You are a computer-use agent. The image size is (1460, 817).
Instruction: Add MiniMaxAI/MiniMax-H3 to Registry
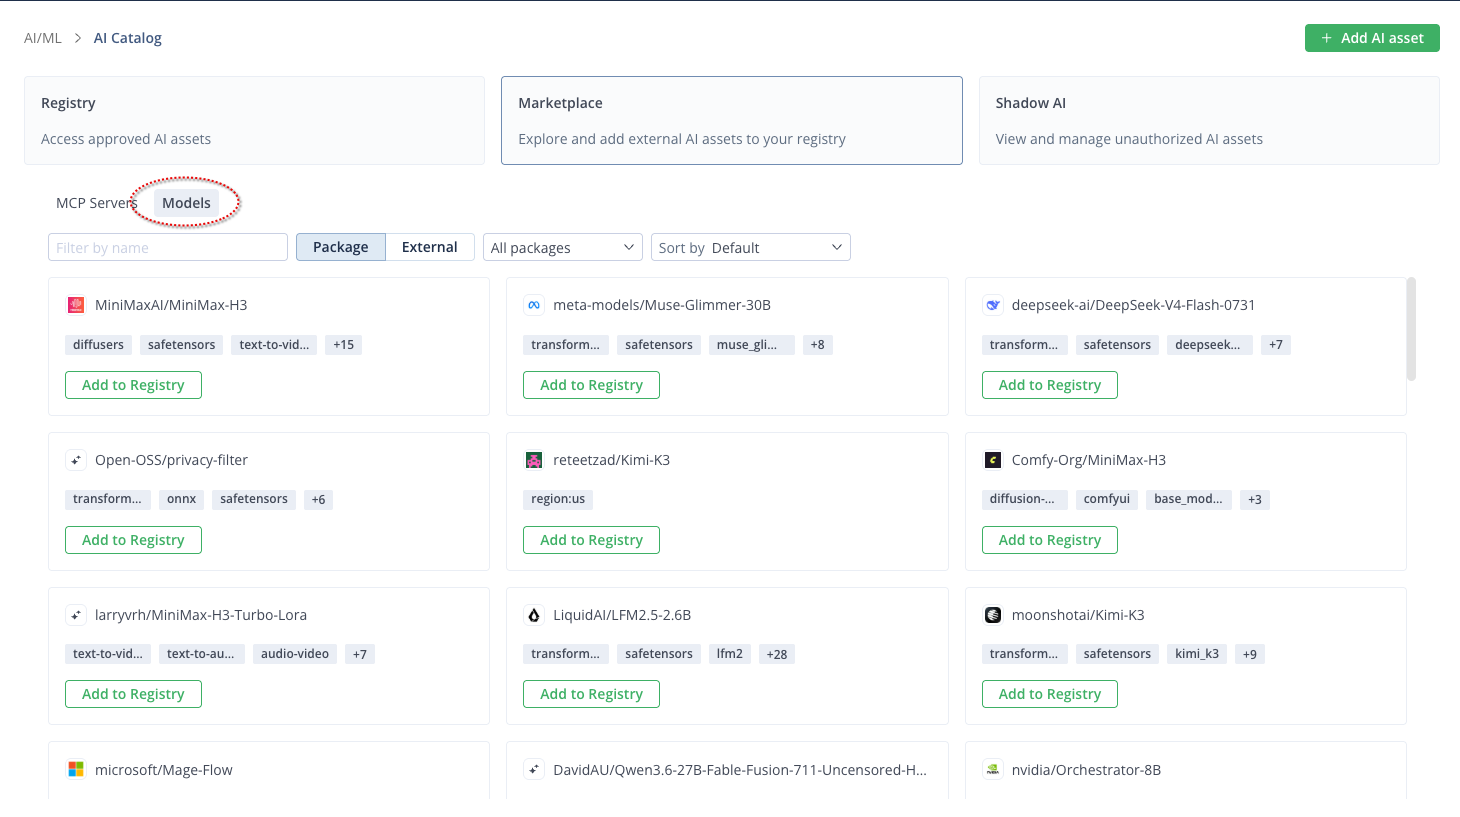point(133,385)
